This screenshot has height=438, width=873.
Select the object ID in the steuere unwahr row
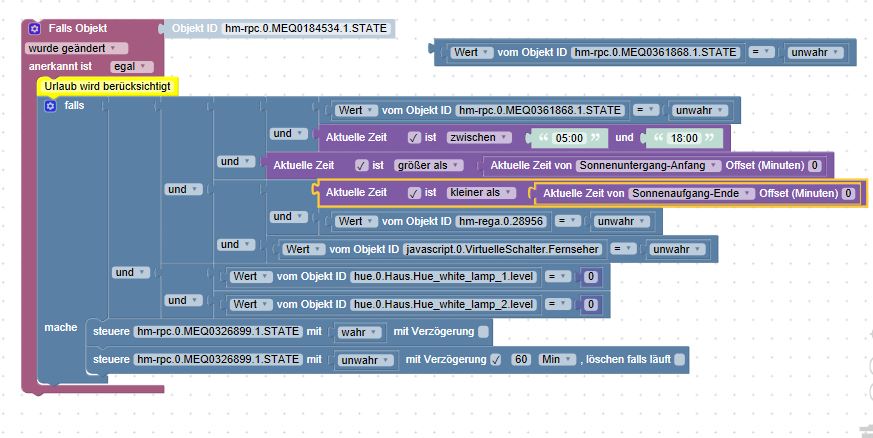click(x=218, y=360)
